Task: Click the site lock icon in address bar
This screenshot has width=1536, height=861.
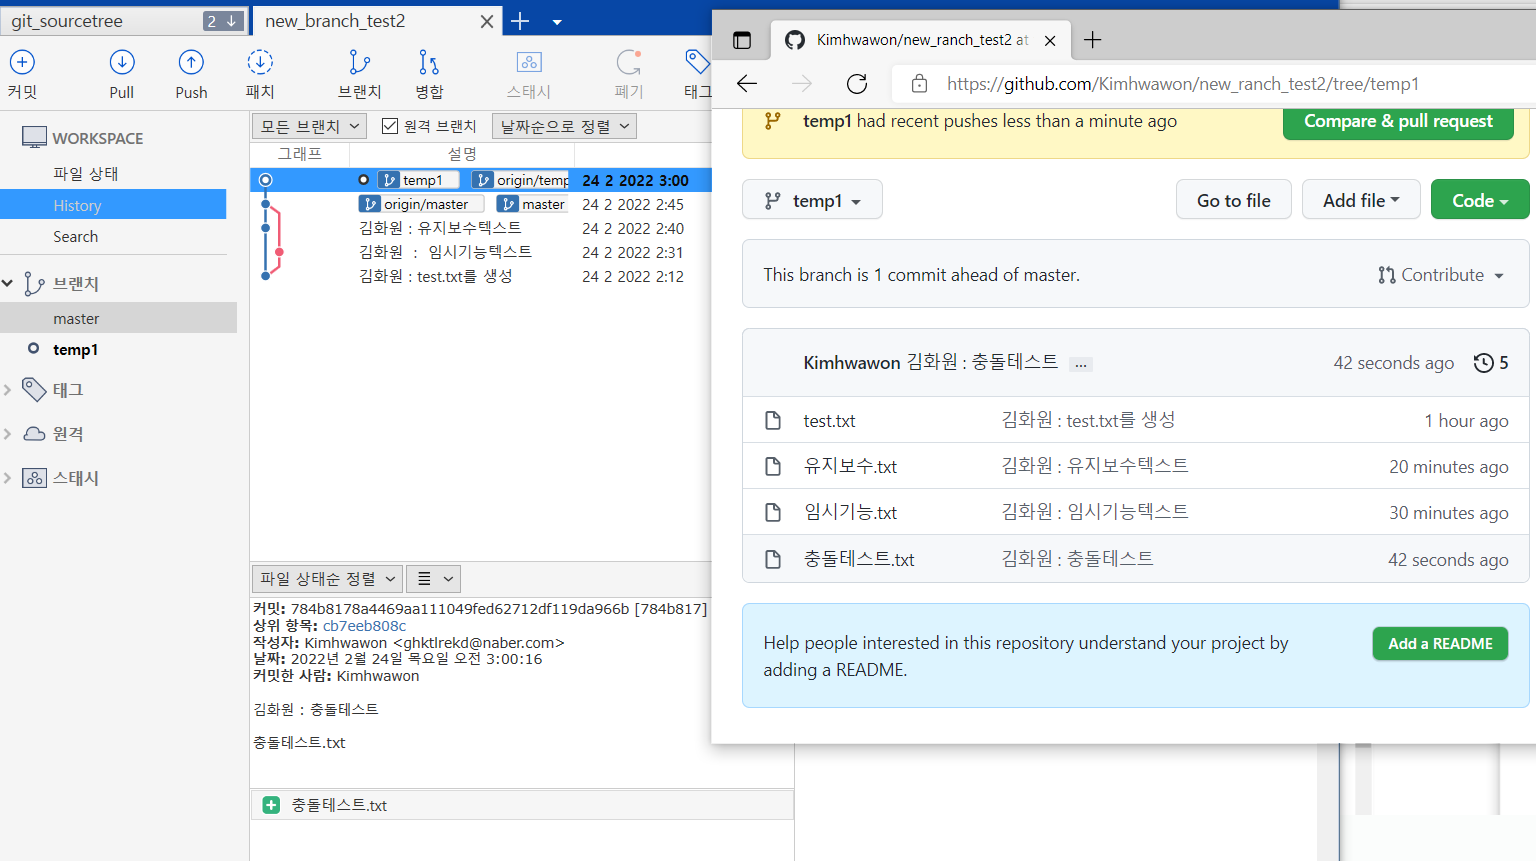Action: tap(919, 84)
